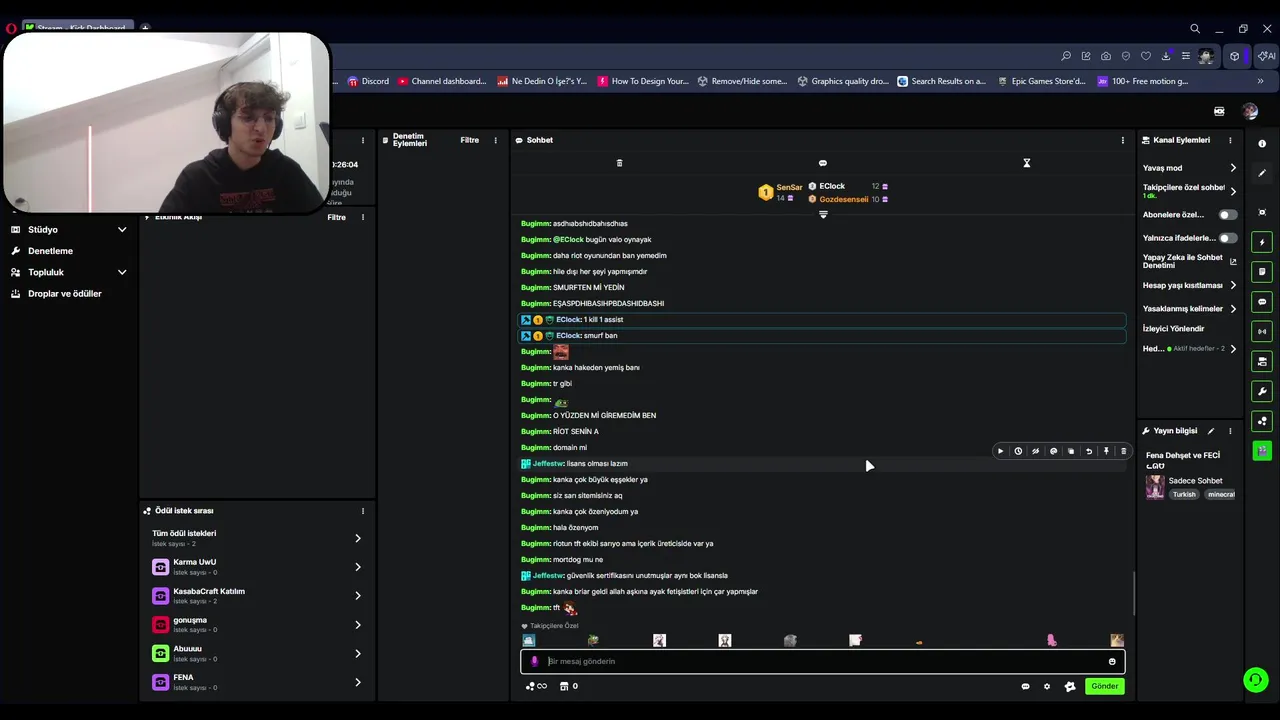Click Filtre in Denetim Eylemleri panel
Viewport: 1280px width, 720px height.
(469, 140)
